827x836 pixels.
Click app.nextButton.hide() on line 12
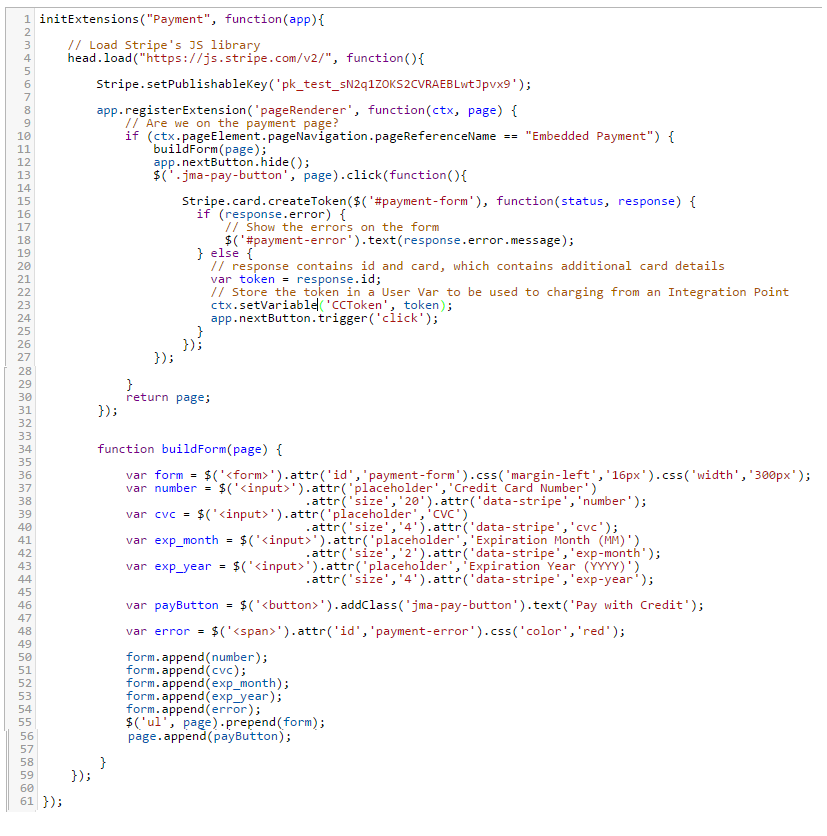(x=228, y=162)
